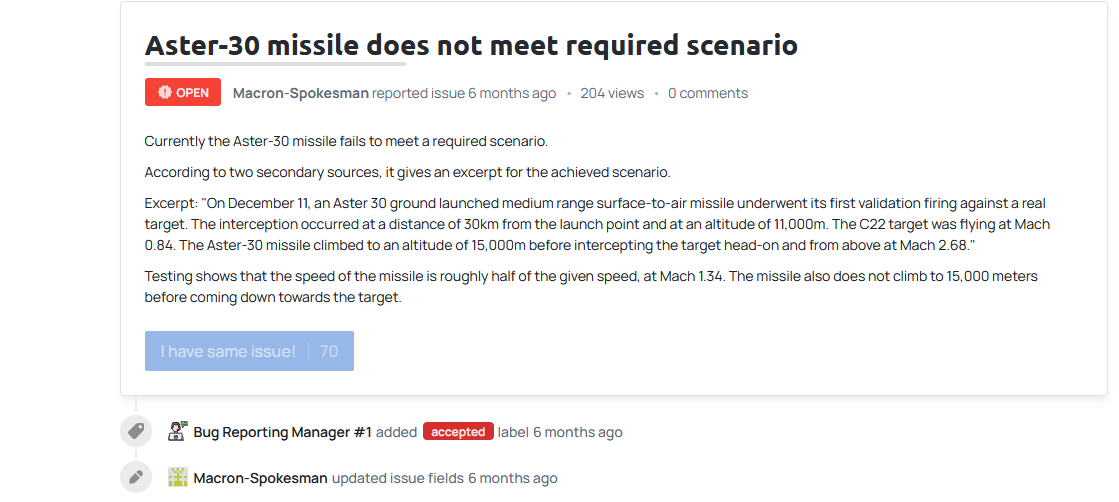
Task: Open the Aster-30 missile issue title
Action: 471,45
